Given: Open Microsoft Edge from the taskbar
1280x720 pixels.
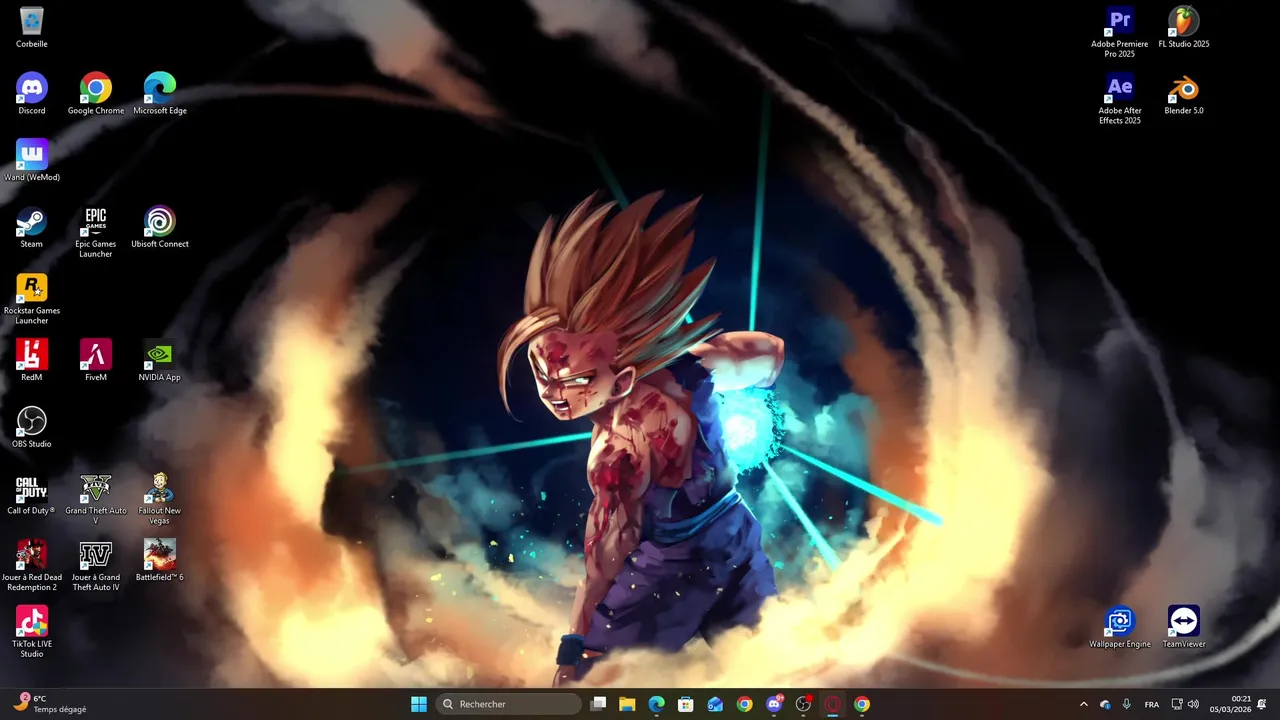Looking at the screenshot, I should click(656, 704).
